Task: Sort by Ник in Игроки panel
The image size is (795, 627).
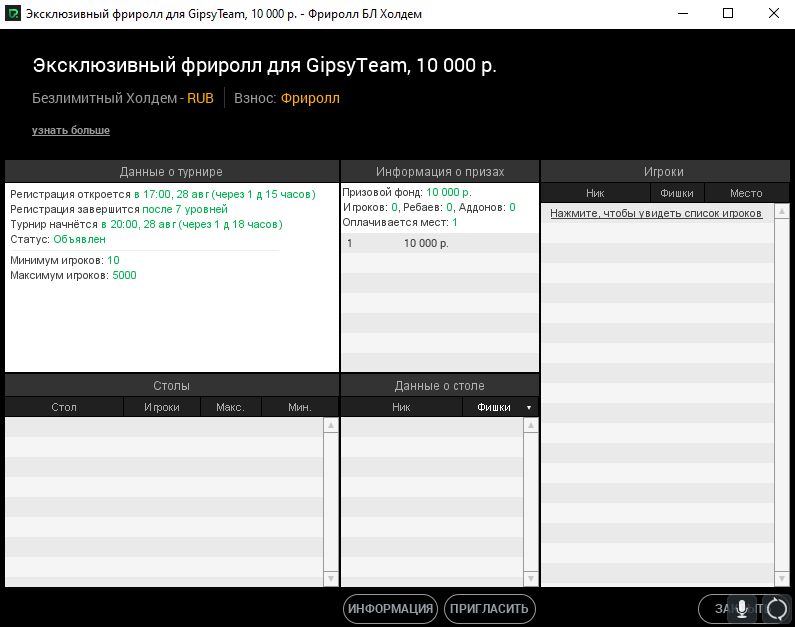Action: point(595,193)
